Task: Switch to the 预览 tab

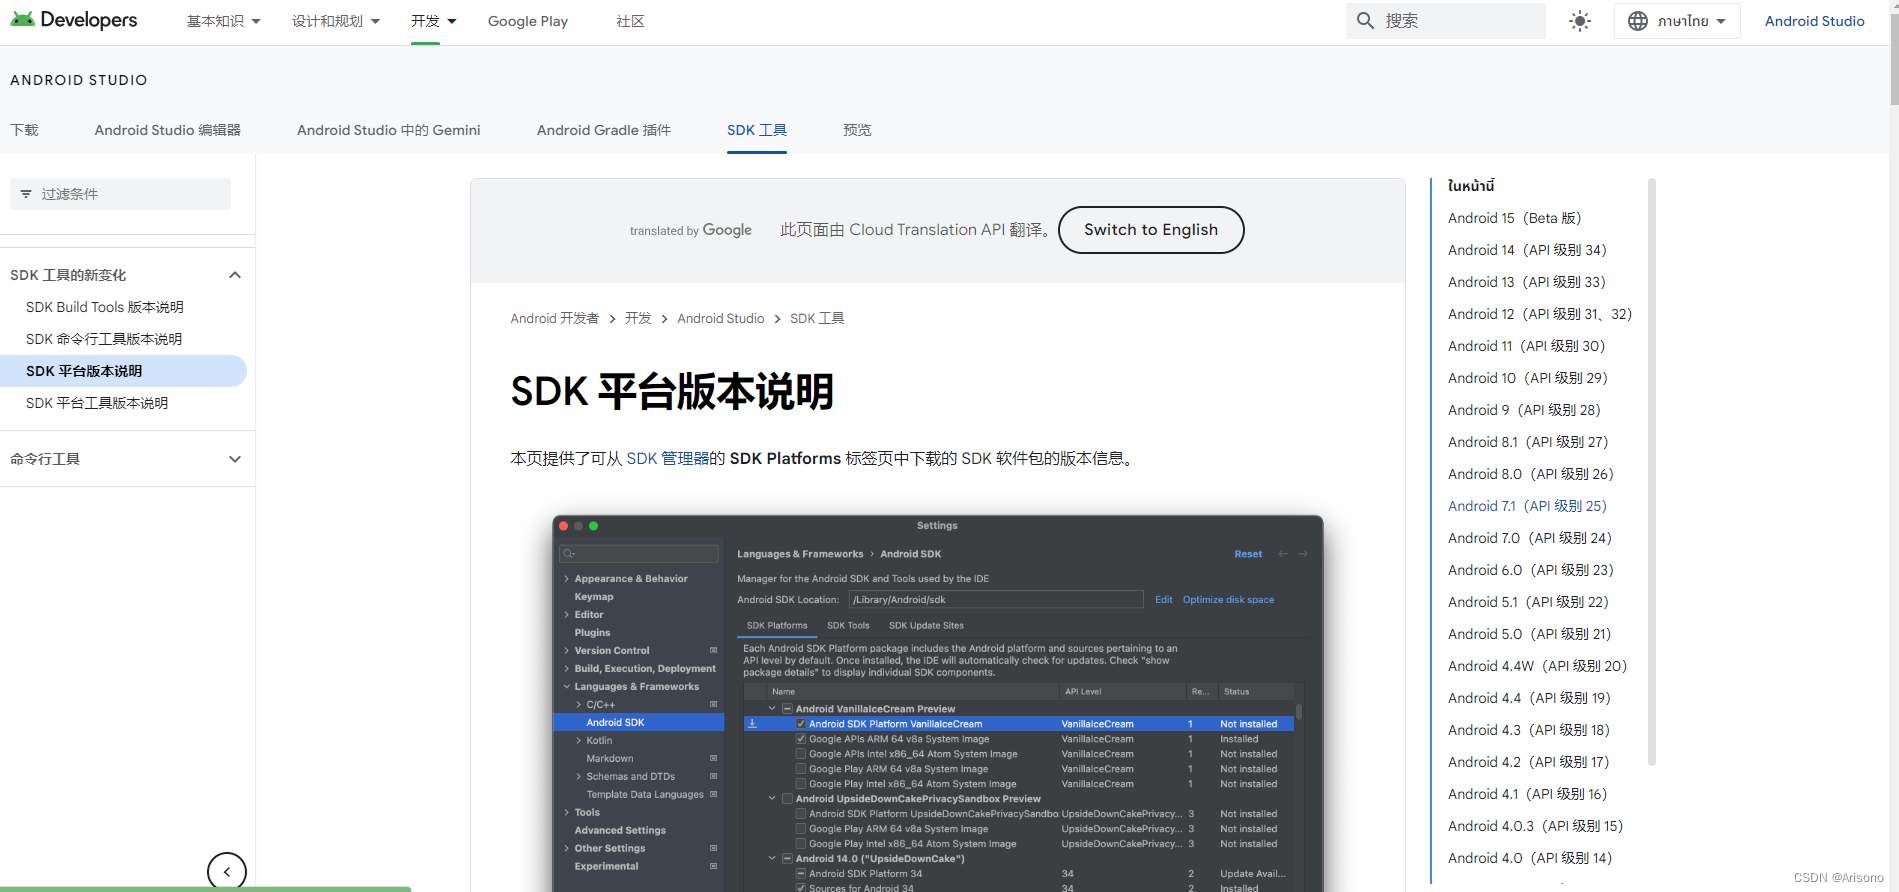Action: 857,130
